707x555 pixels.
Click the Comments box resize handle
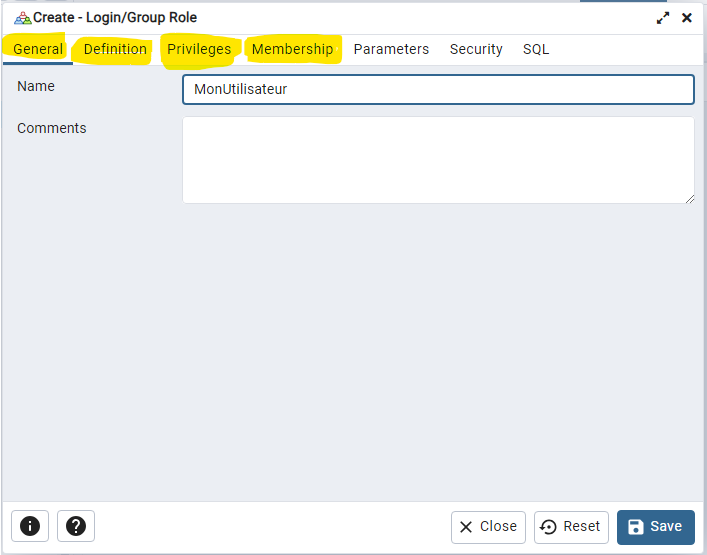click(x=689, y=199)
